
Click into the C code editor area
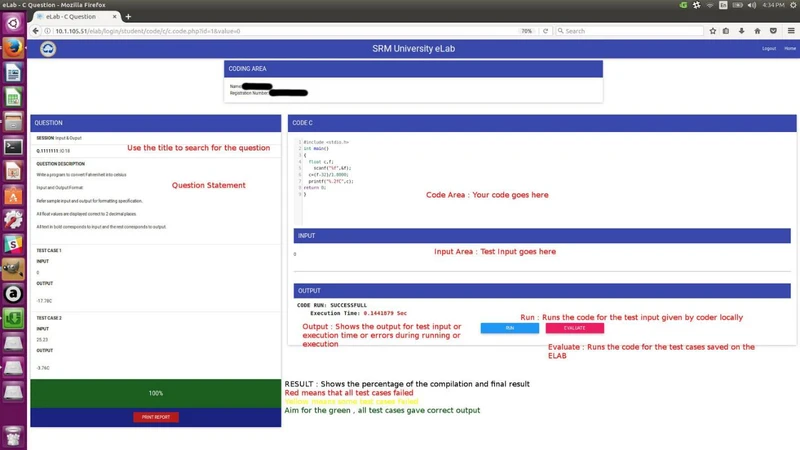click(540, 180)
